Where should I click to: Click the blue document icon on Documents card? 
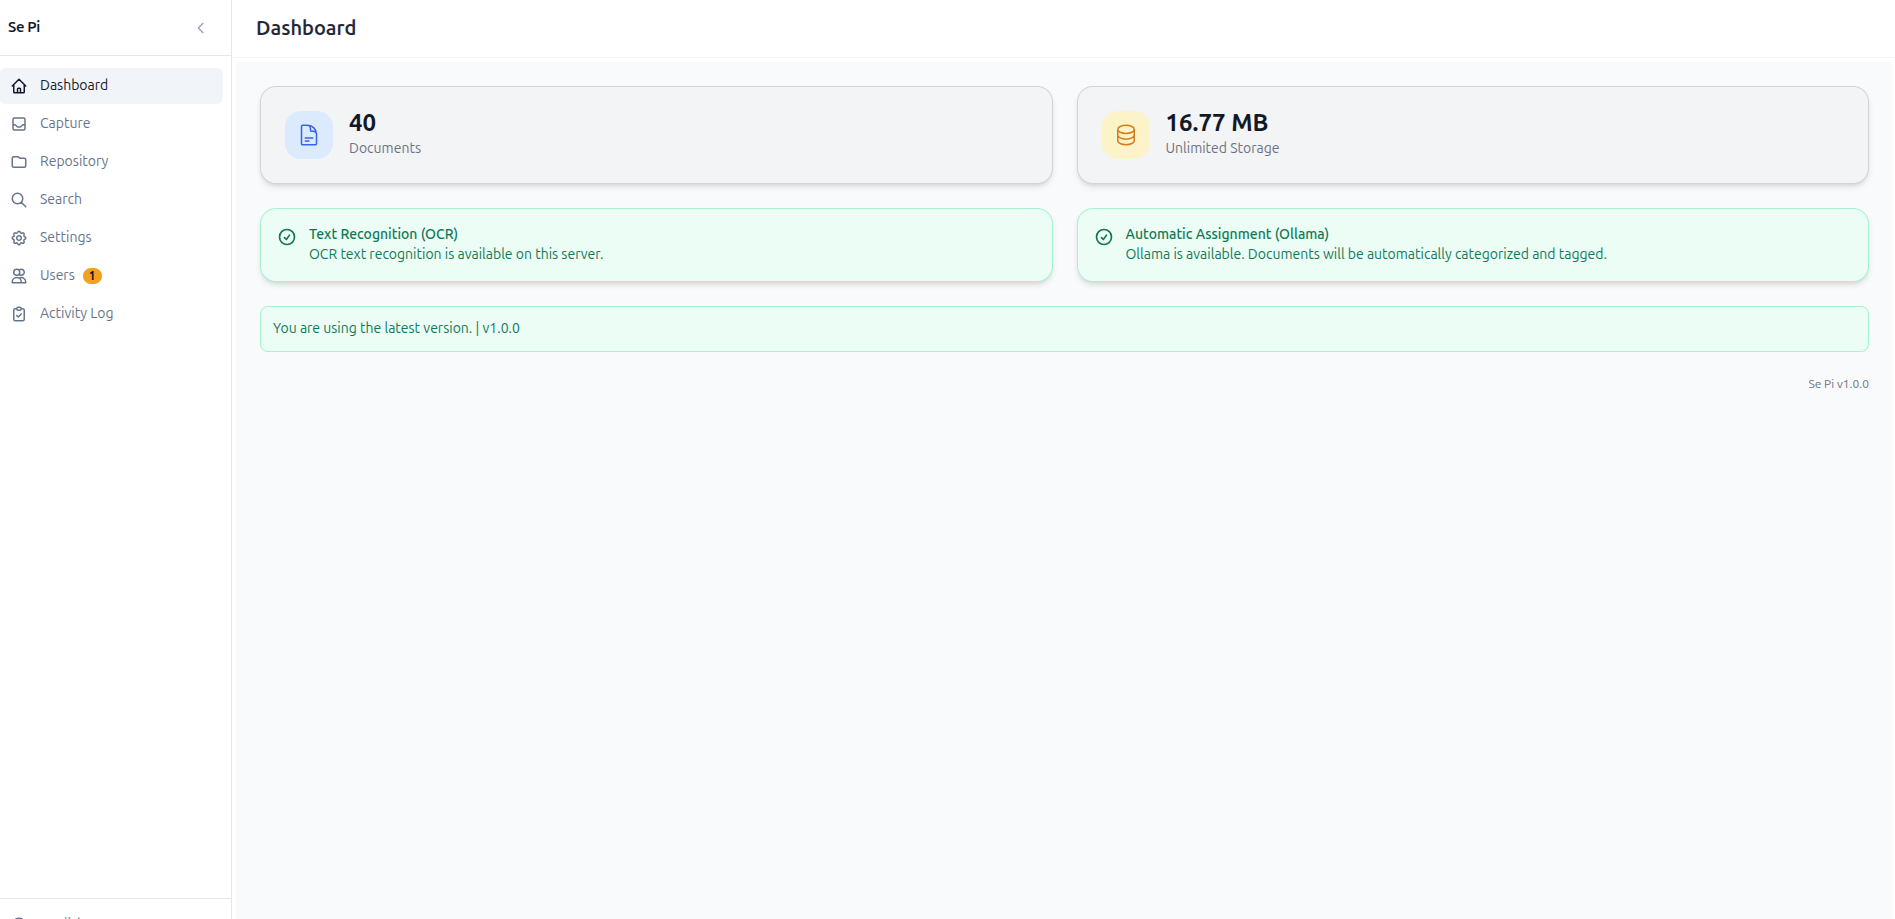click(x=309, y=135)
